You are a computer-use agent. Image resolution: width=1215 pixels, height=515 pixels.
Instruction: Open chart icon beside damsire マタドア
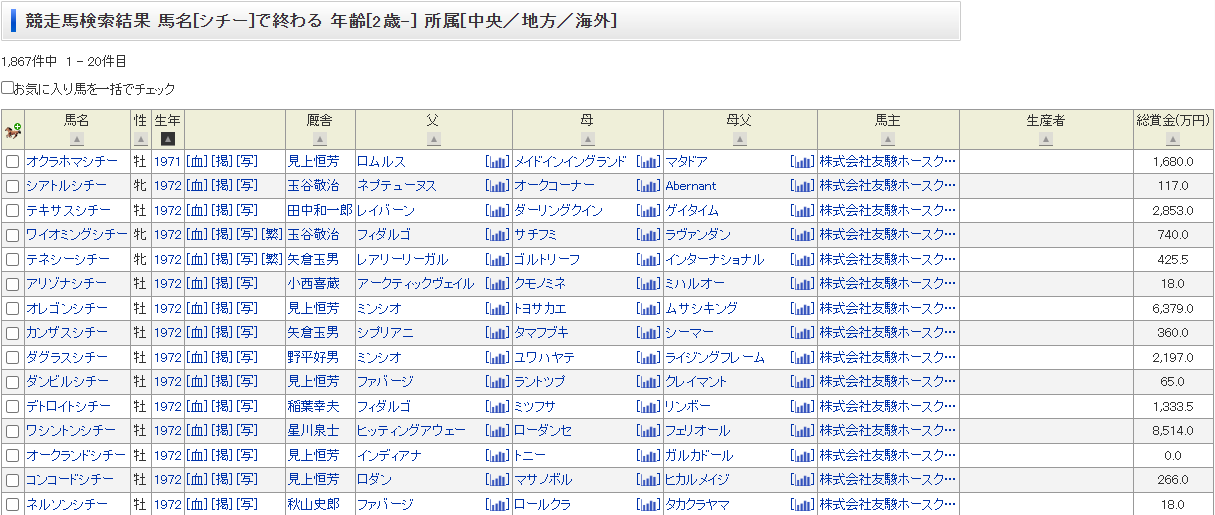[803, 161]
